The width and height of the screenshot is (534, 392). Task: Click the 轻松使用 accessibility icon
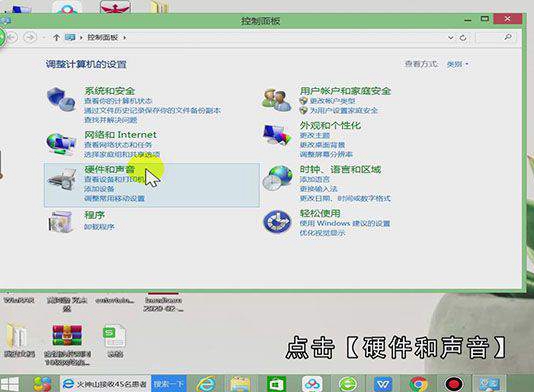277,222
